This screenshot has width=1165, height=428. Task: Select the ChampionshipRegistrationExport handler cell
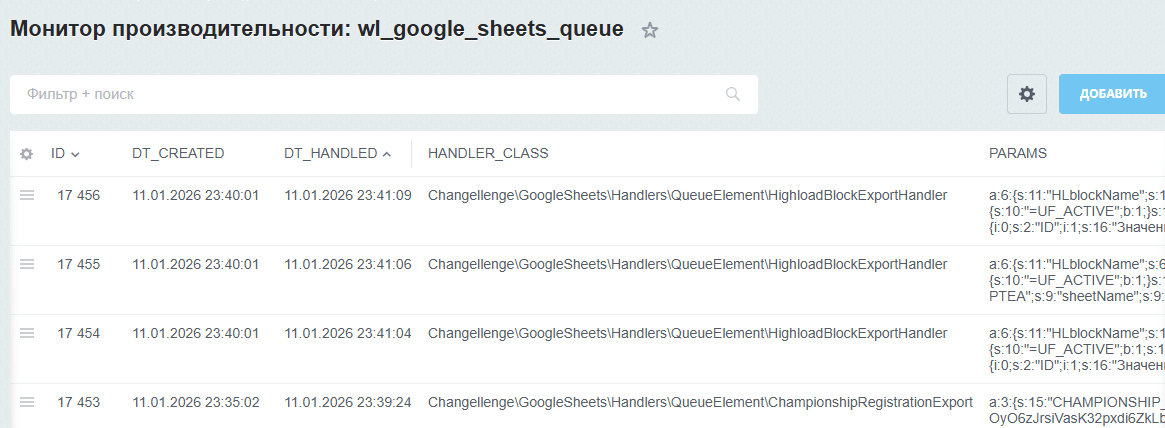tap(699, 402)
